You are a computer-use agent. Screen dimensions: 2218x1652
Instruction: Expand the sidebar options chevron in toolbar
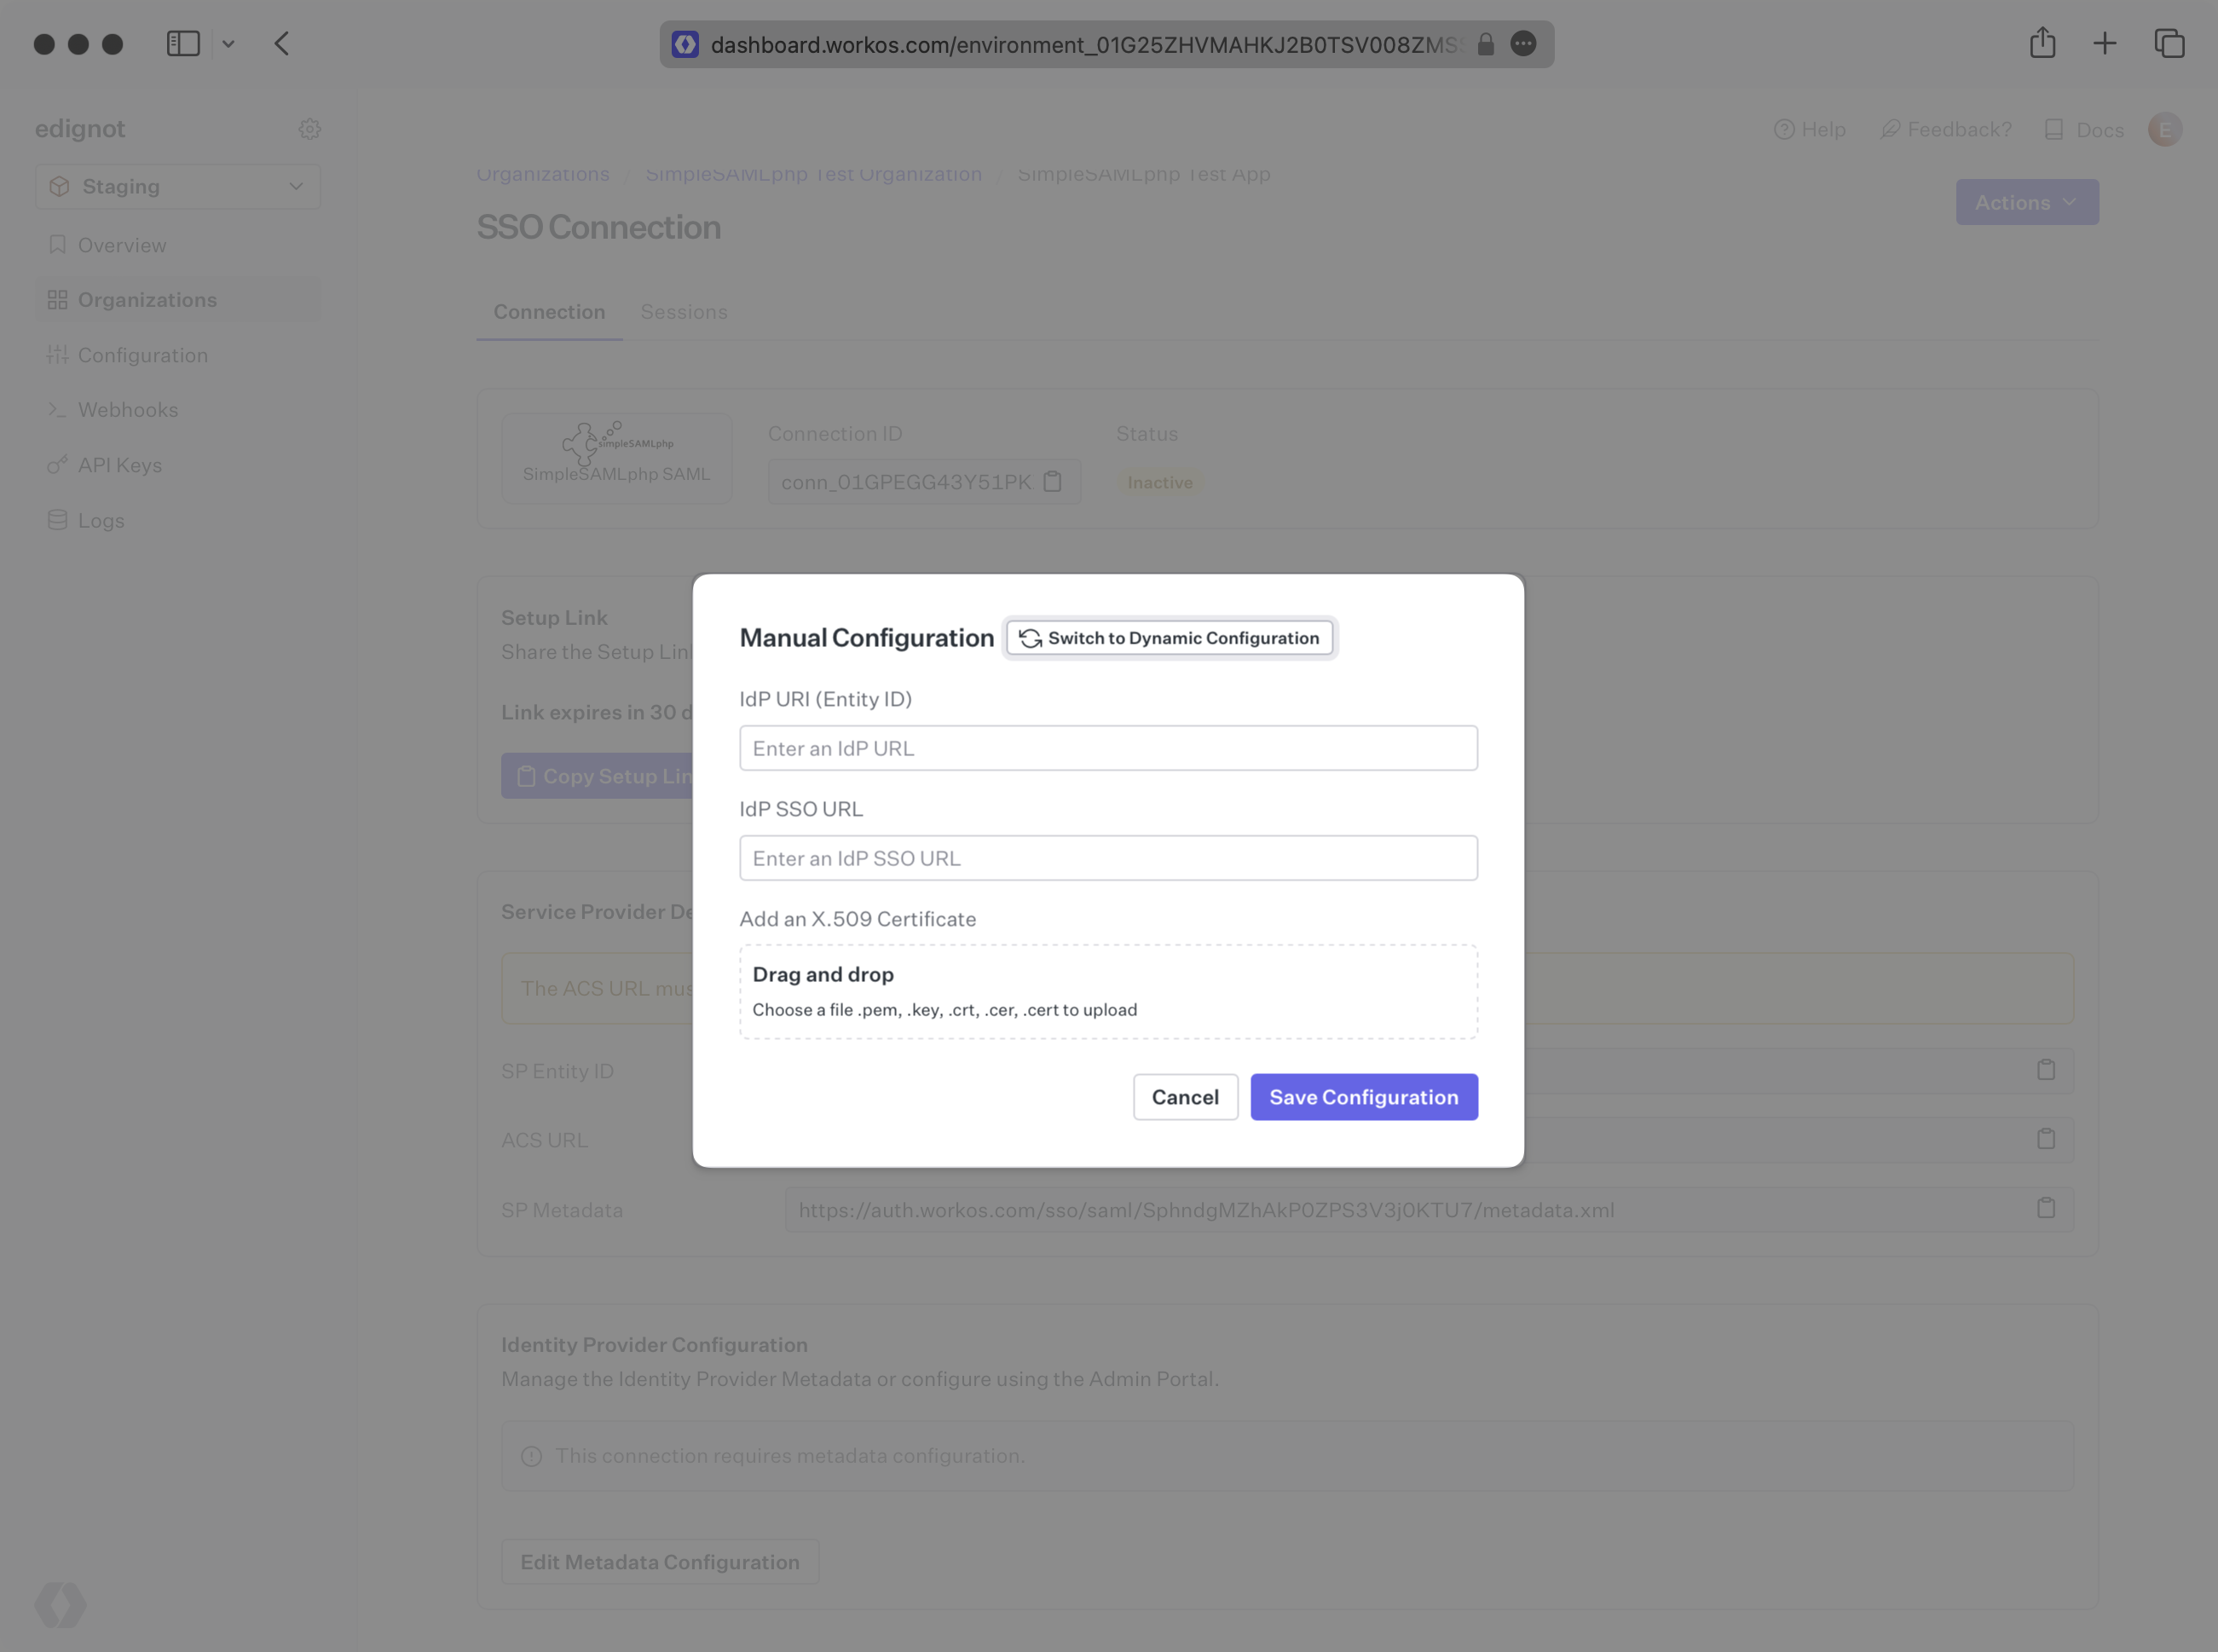228,44
